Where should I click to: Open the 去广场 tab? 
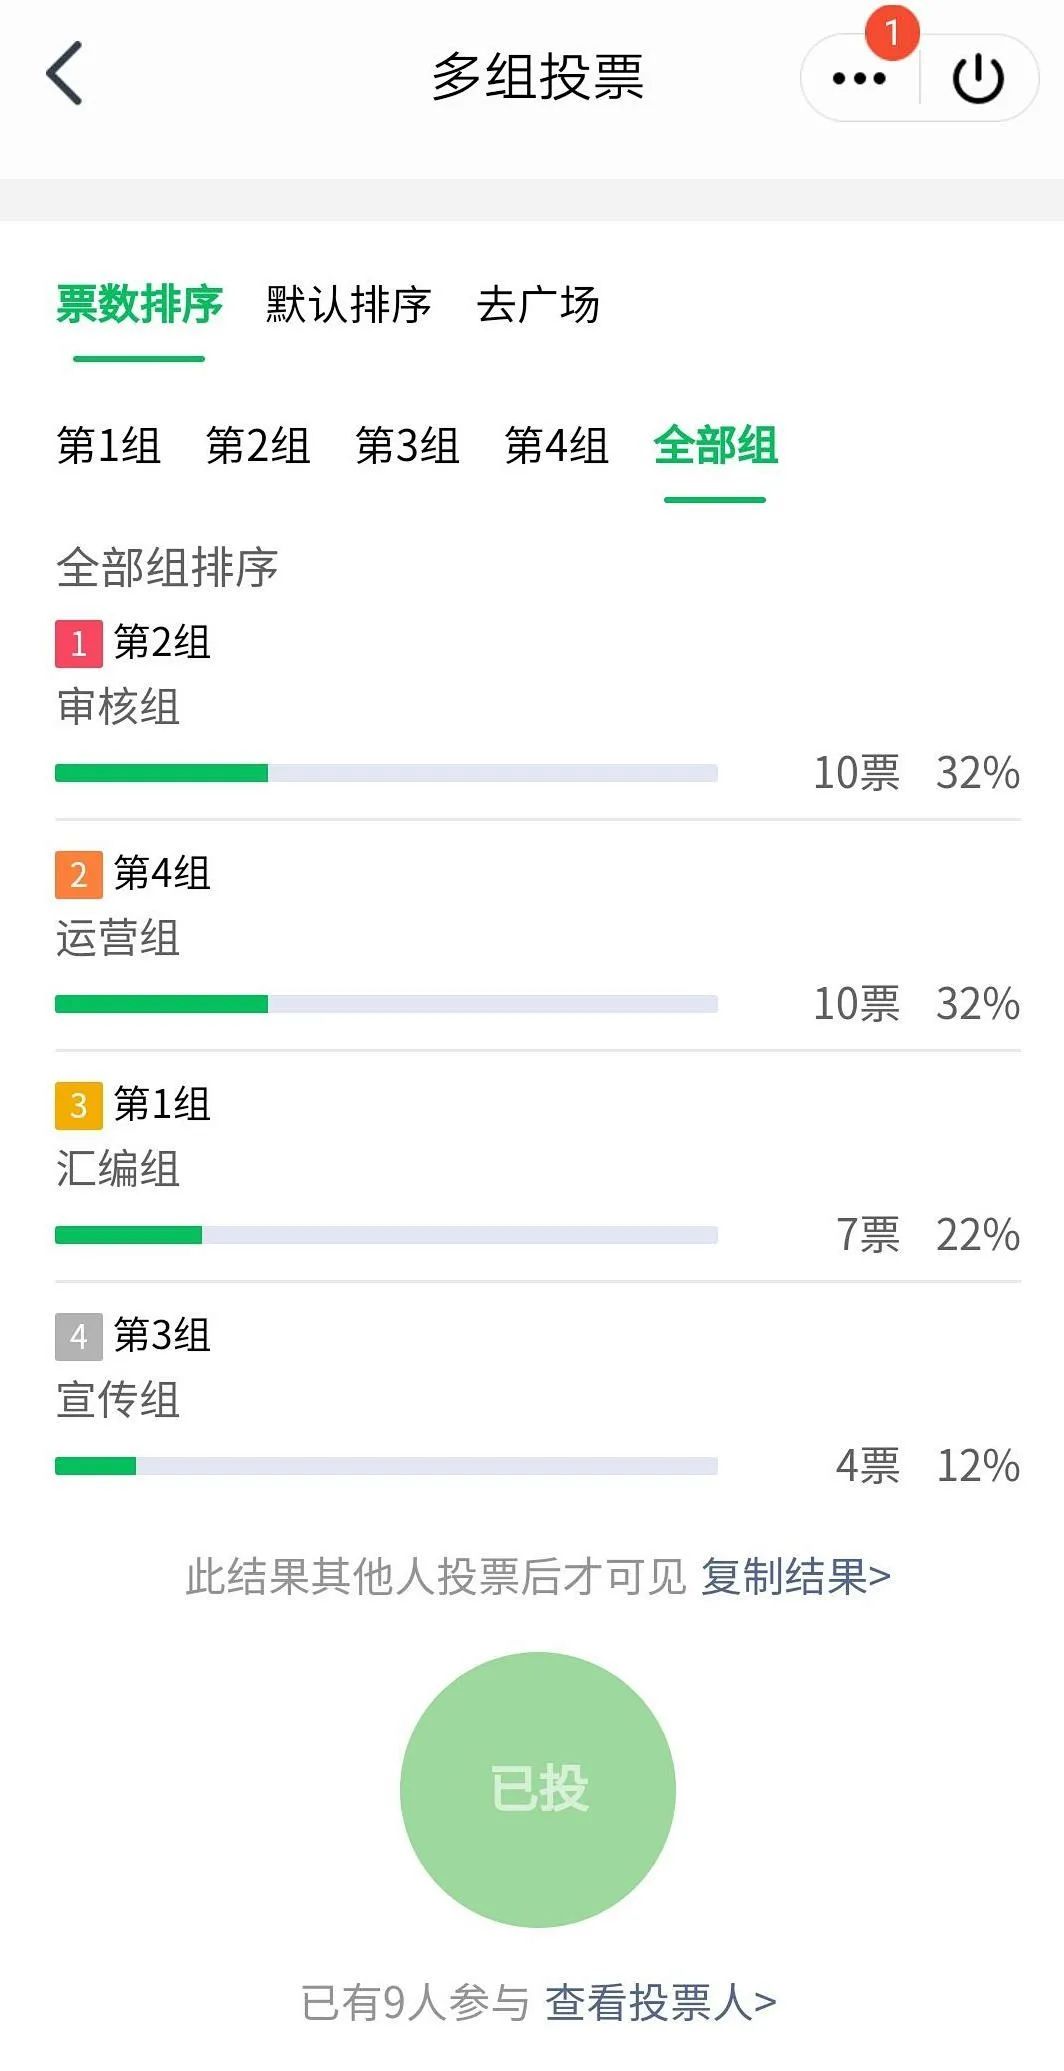pos(538,305)
